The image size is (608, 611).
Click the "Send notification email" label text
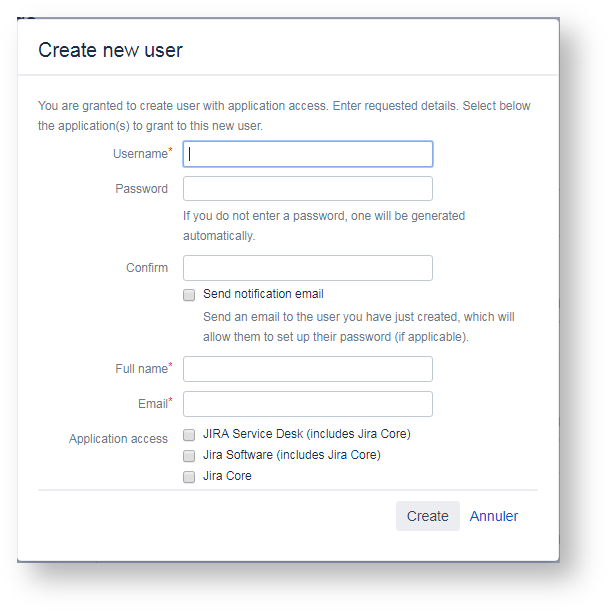pos(263,294)
